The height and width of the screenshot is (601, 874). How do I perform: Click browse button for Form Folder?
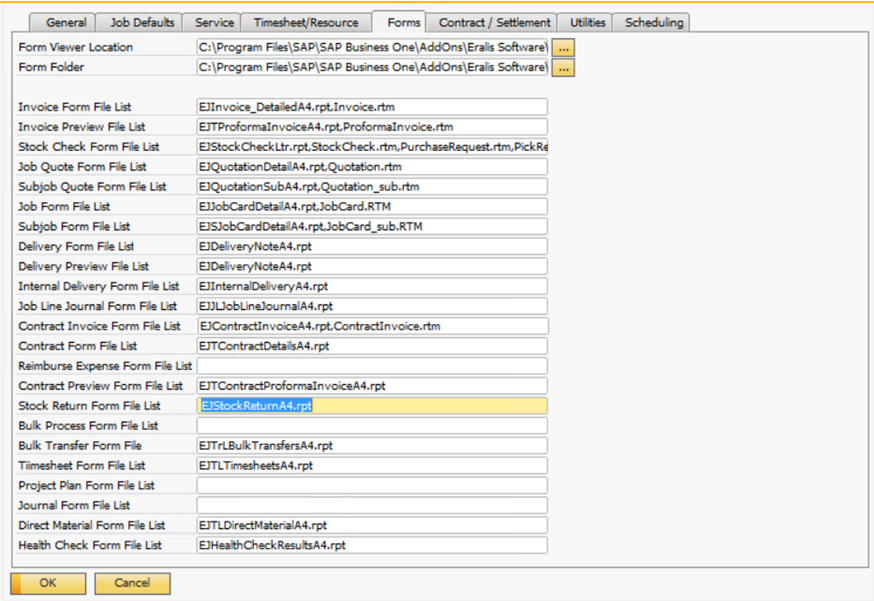(564, 68)
